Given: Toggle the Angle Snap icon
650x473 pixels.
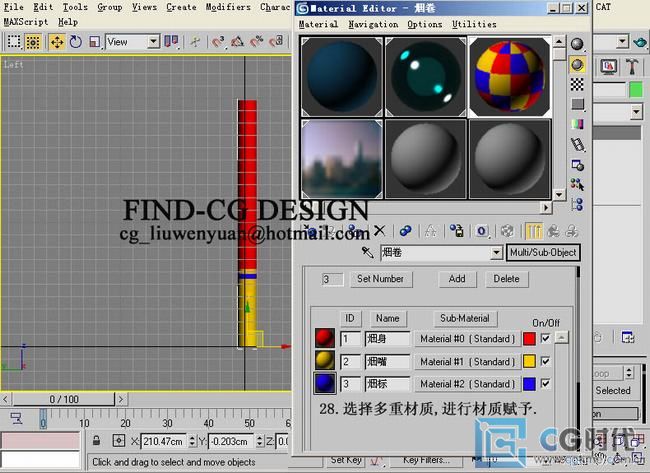Looking at the screenshot, I should pyautogui.click(x=237, y=42).
